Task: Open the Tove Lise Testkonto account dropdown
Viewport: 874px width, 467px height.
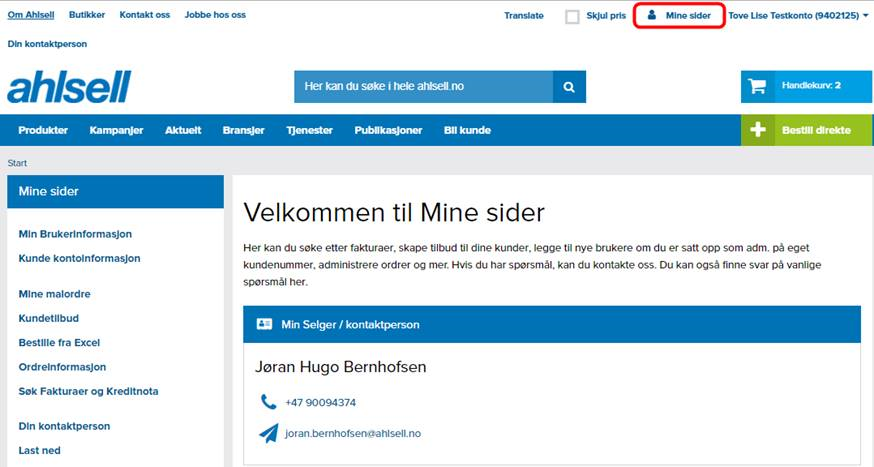Action: pyautogui.click(x=798, y=16)
